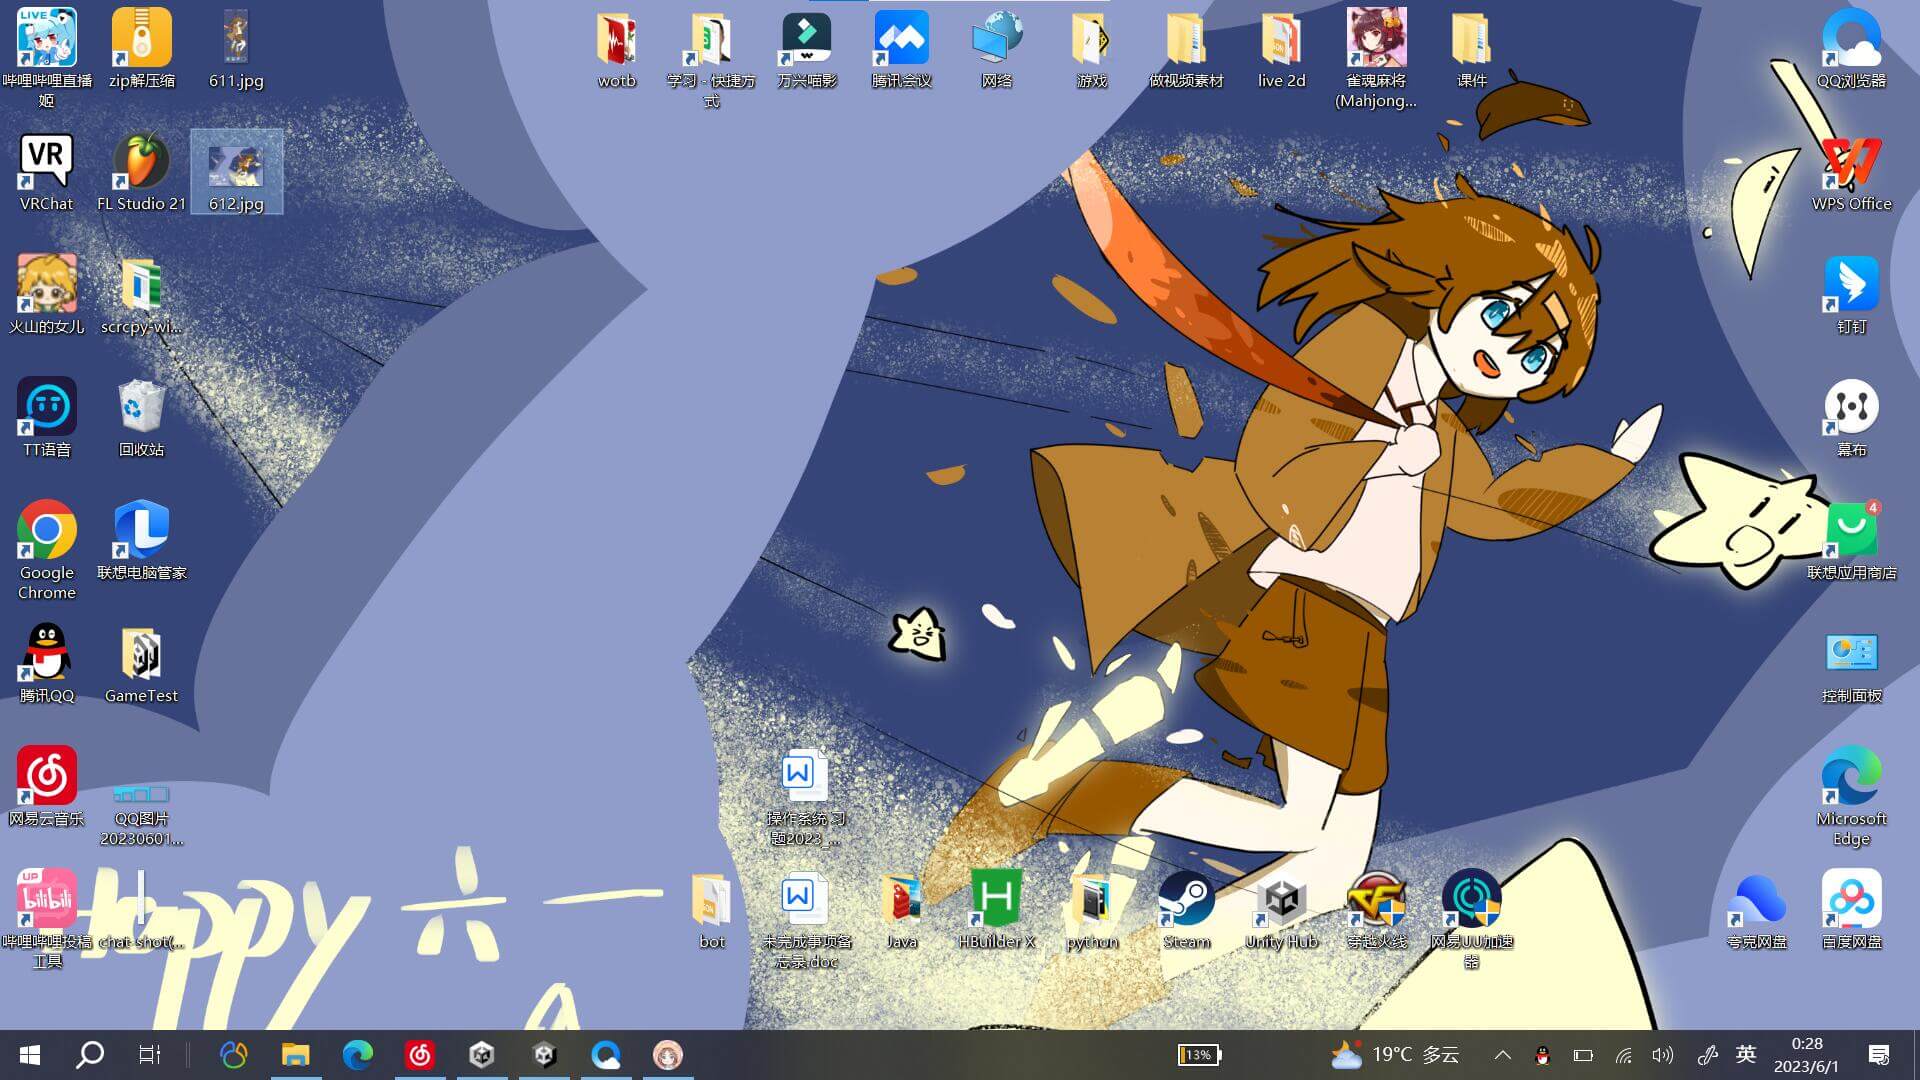Open the bot folder
Image resolution: width=1920 pixels, height=1080 pixels.
pyautogui.click(x=711, y=910)
